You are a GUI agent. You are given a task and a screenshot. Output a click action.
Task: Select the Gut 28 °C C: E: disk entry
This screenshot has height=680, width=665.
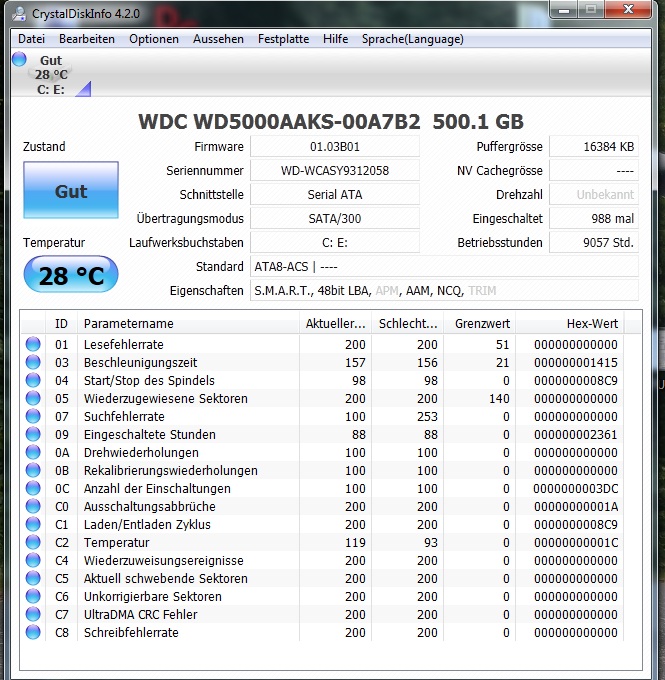(x=51, y=75)
